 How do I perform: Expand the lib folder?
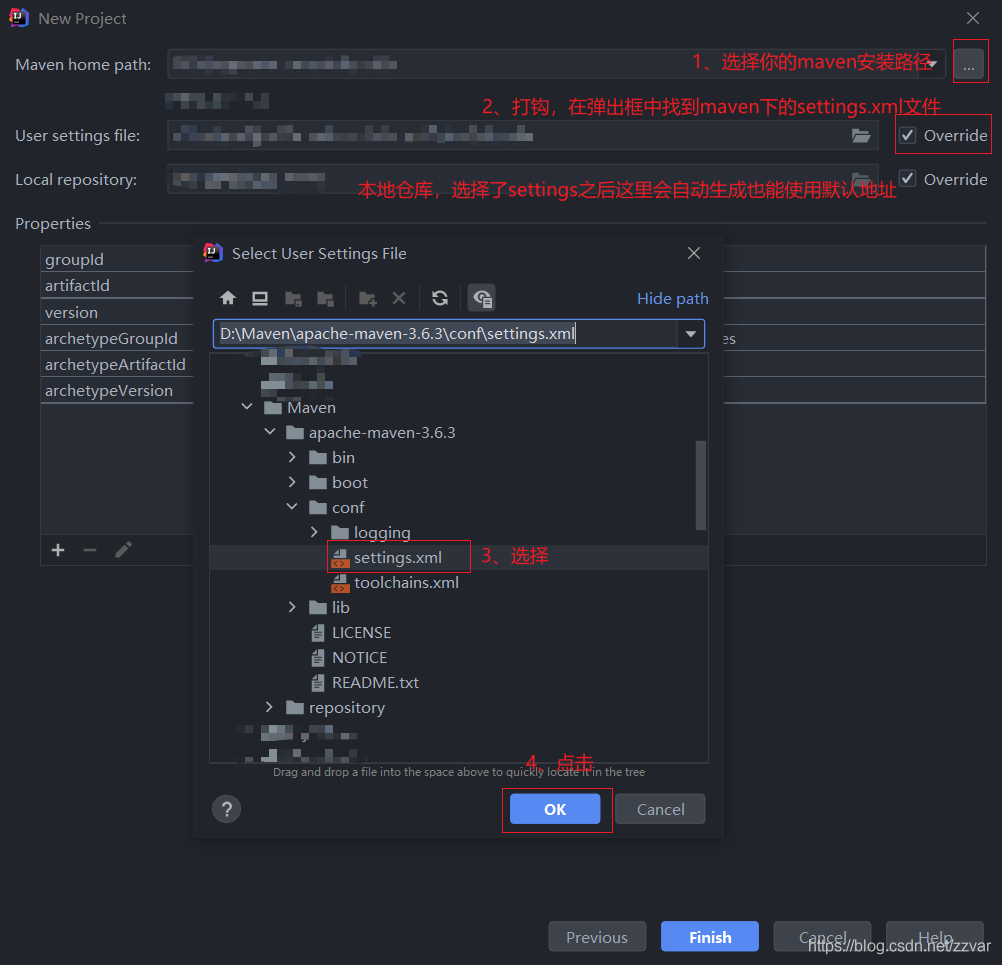[x=292, y=607]
